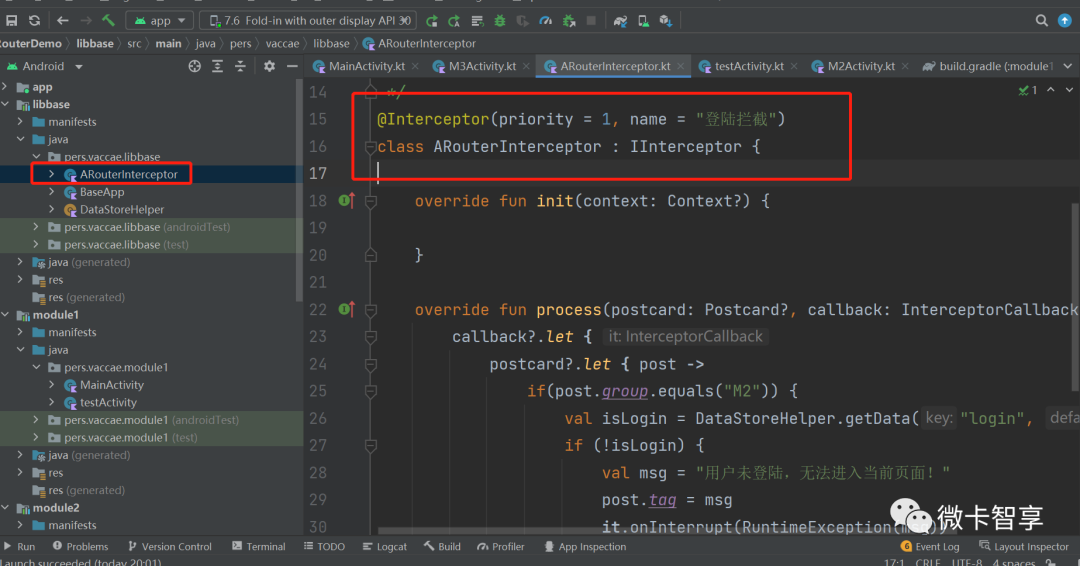Open the SDK Manager icon
Image resolution: width=1080 pixels, height=566 pixels.
(665, 21)
